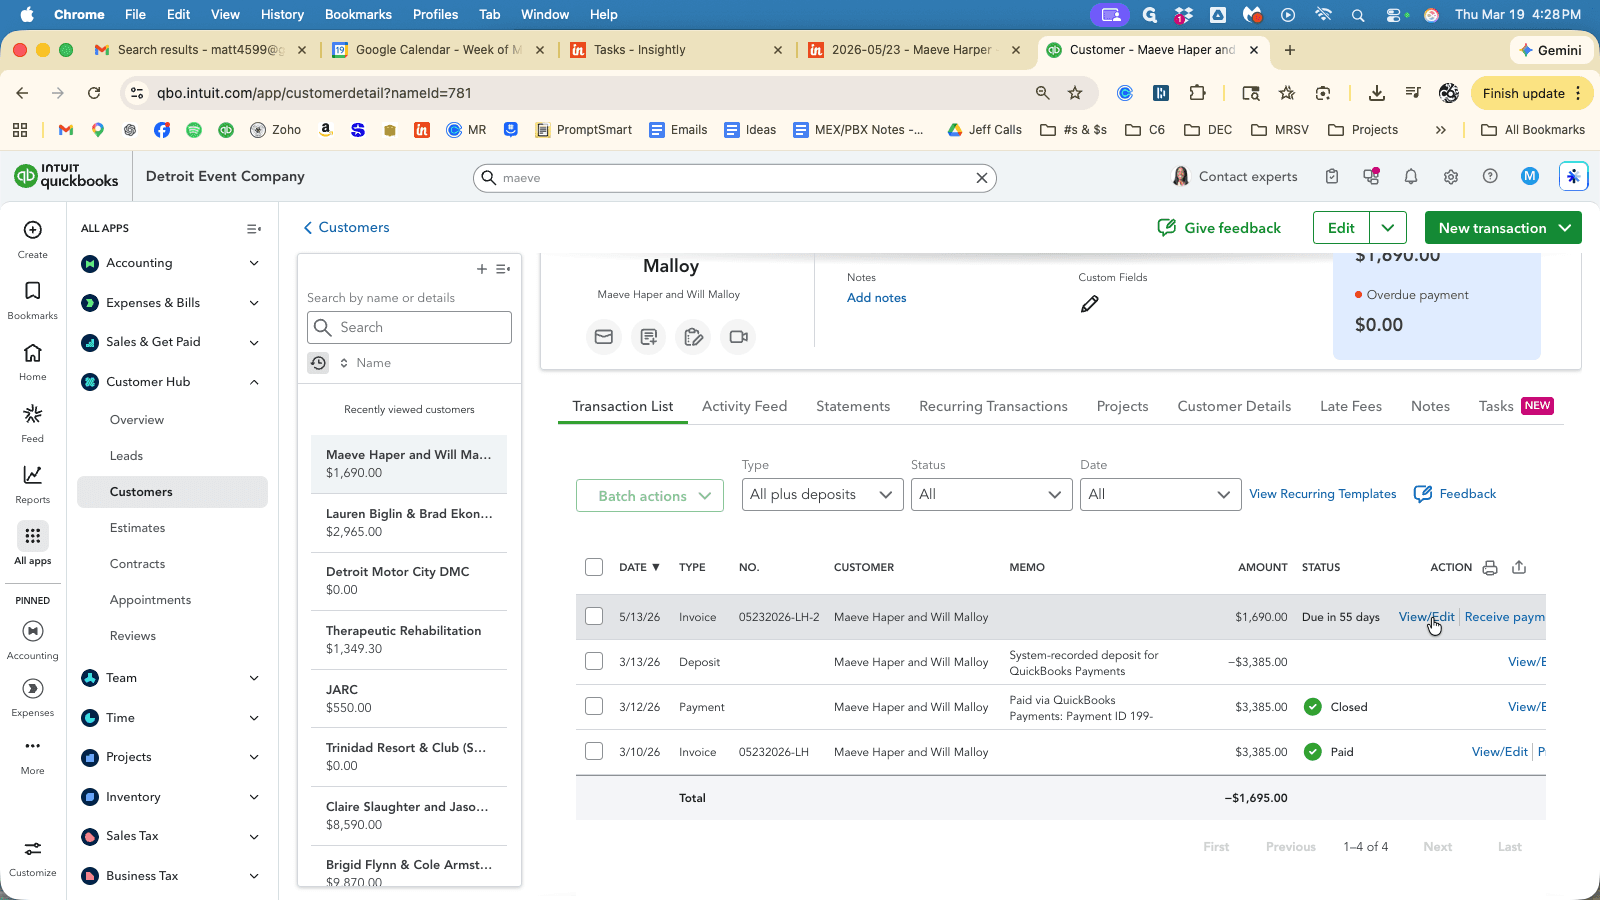Click the email envelope icon under customer name
1600x900 pixels.
point(604,337)
